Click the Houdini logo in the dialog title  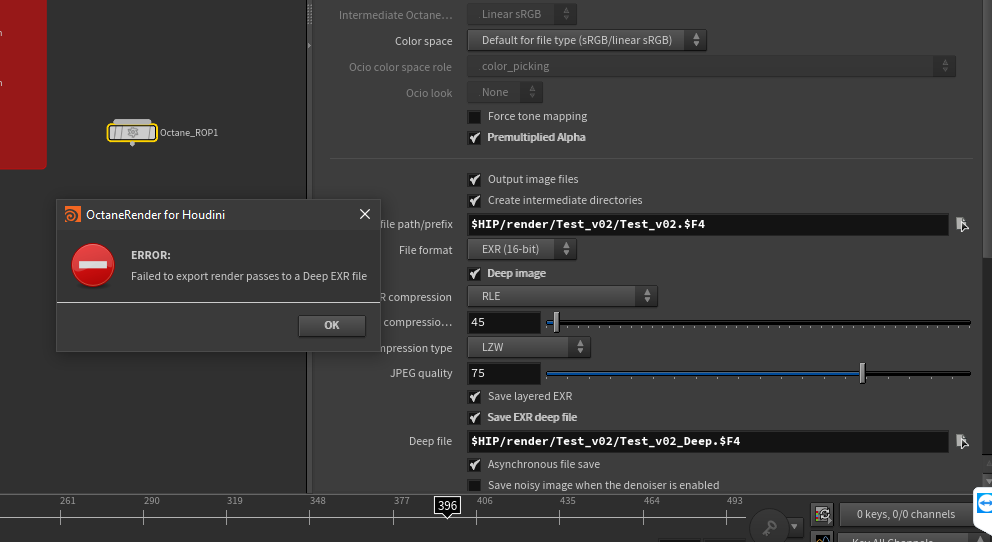pyautogui.click(x=72, y=214)
